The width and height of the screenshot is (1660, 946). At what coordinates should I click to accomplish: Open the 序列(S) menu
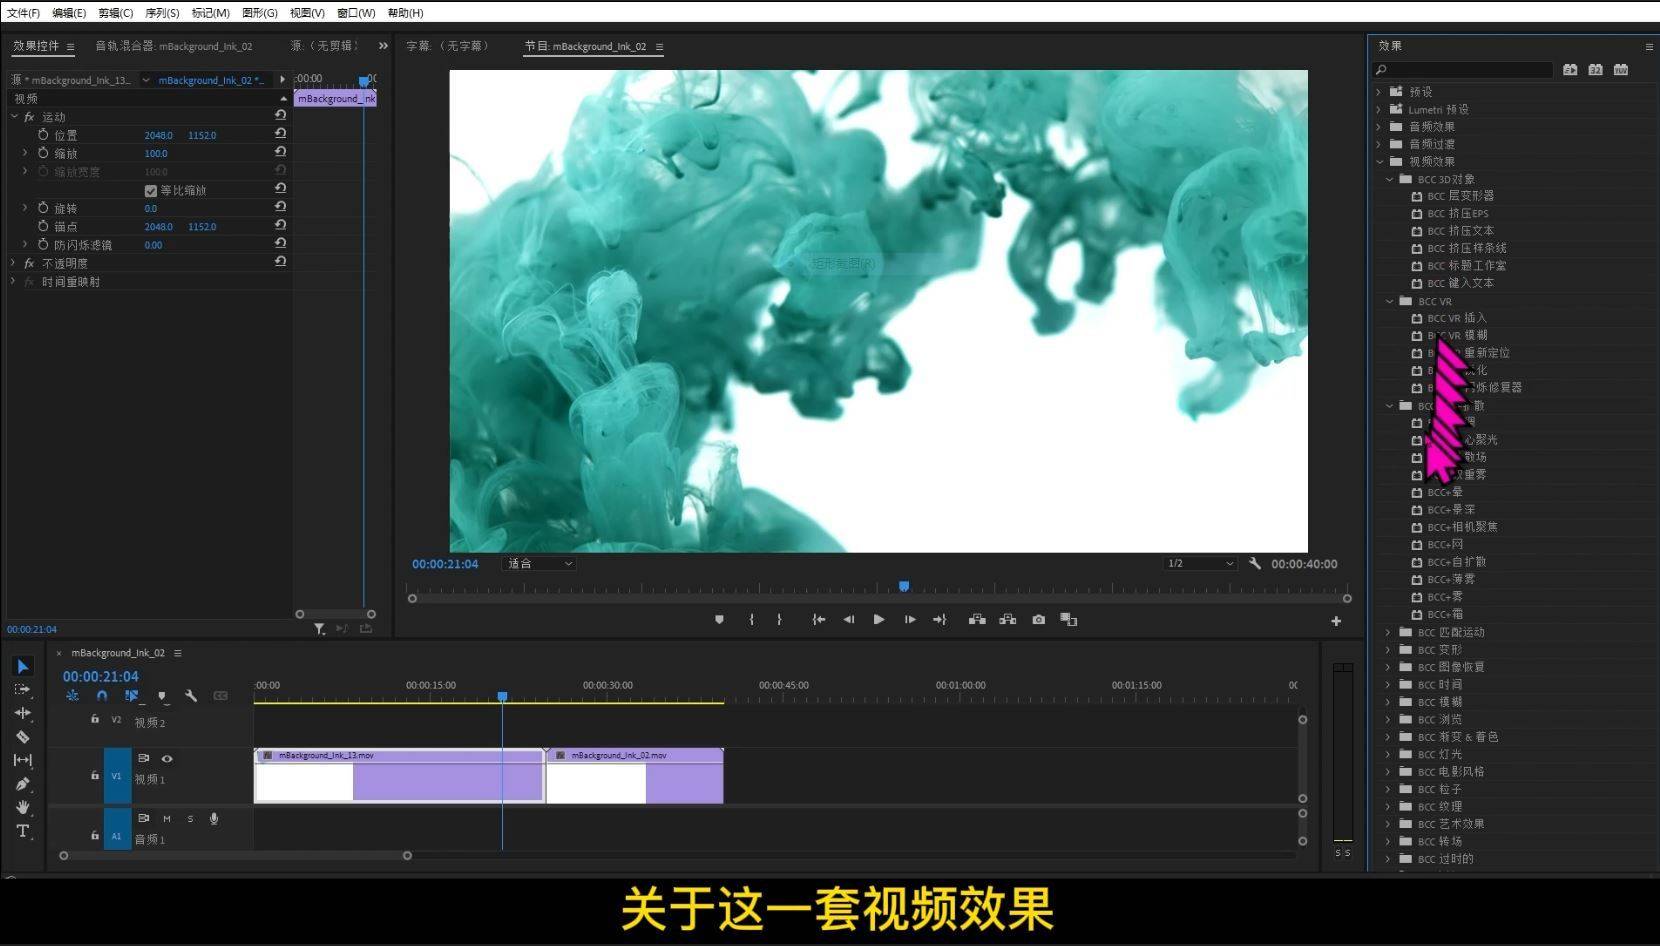pos(162,13)
